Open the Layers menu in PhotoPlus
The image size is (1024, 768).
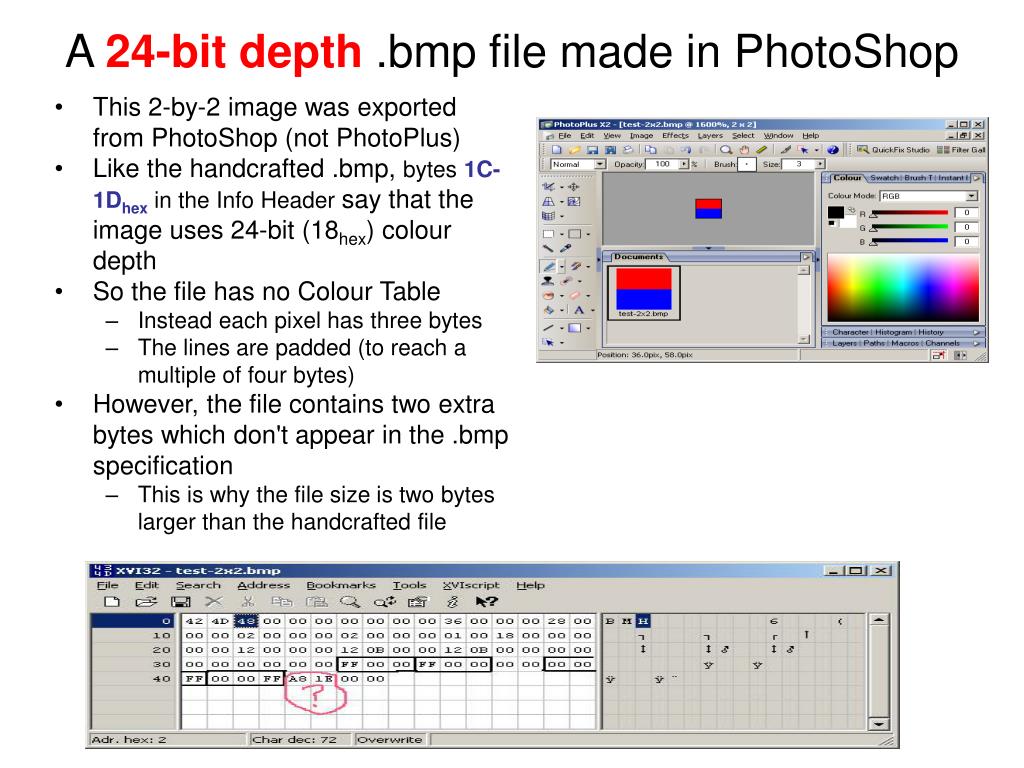[x=711, y=136]
